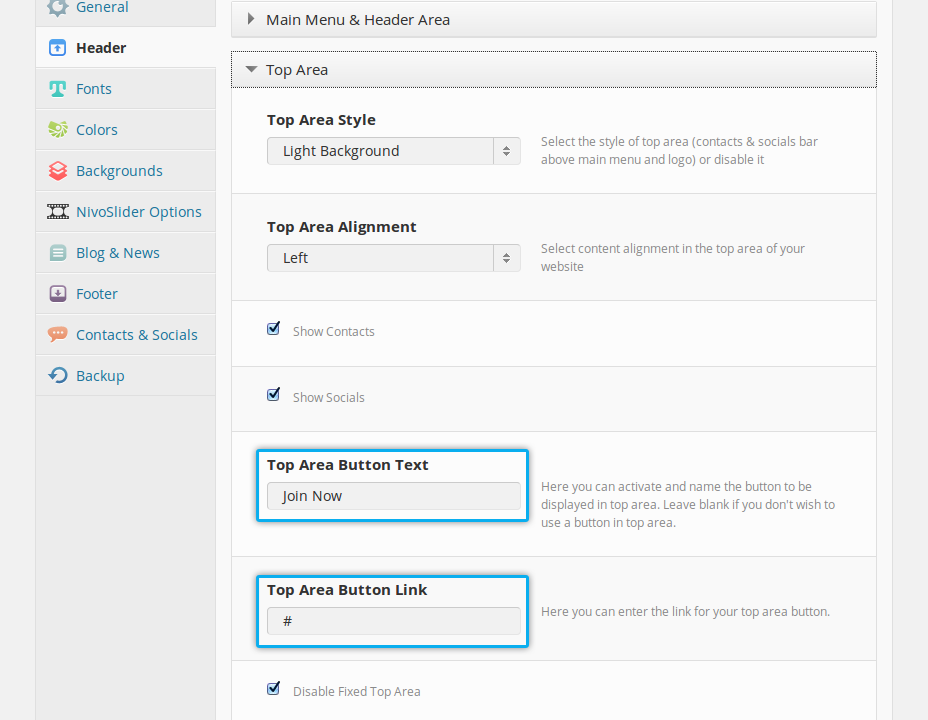The image size is (928, 720).
Task: Click the Fonts "T" icon
Action: pos(58,89)
